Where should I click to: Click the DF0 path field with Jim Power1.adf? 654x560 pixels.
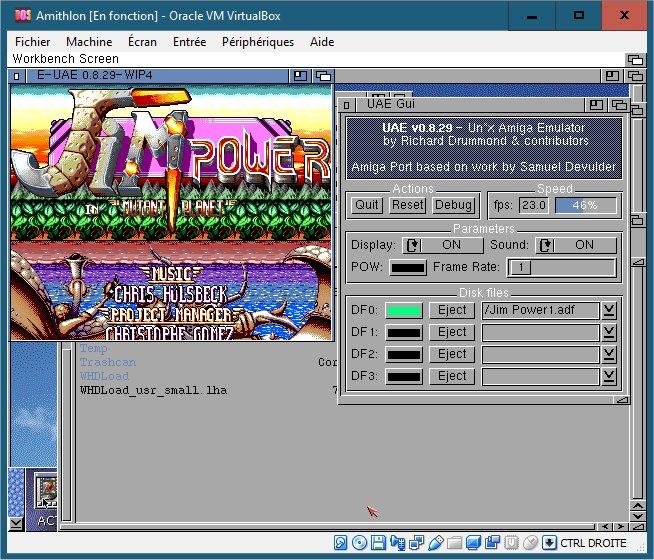pyautogui.click(x=541, y=311)
